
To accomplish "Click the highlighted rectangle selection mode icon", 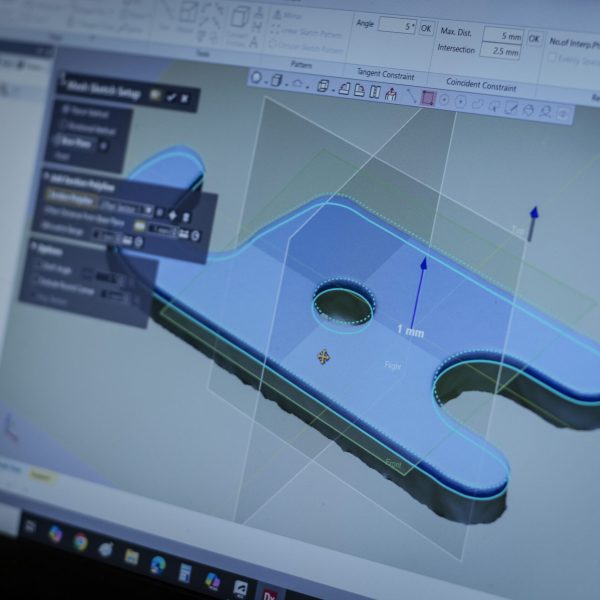I will (429, 98).
